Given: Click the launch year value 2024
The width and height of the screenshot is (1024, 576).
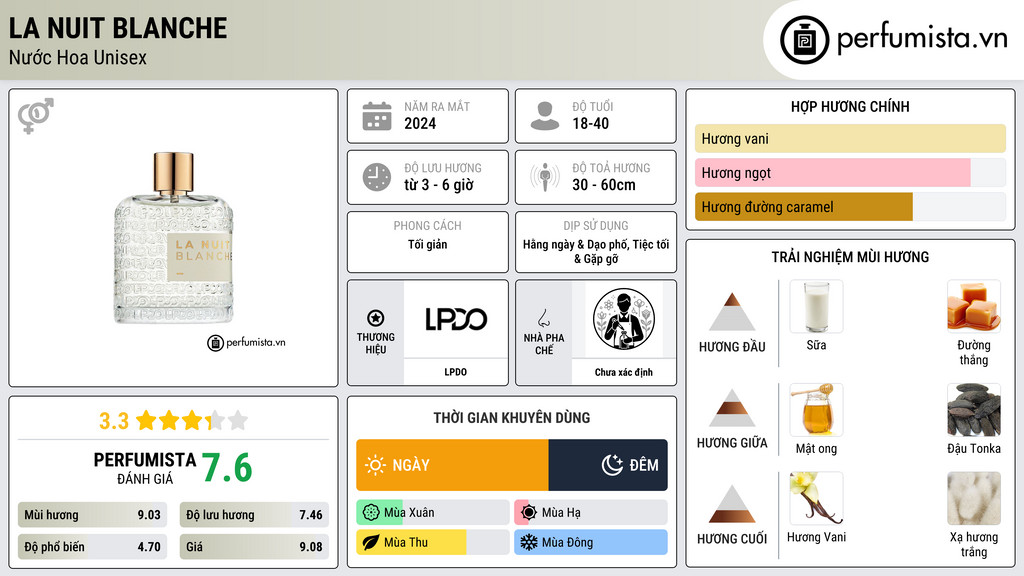Looking at the screenshot, I should point(420,123).
